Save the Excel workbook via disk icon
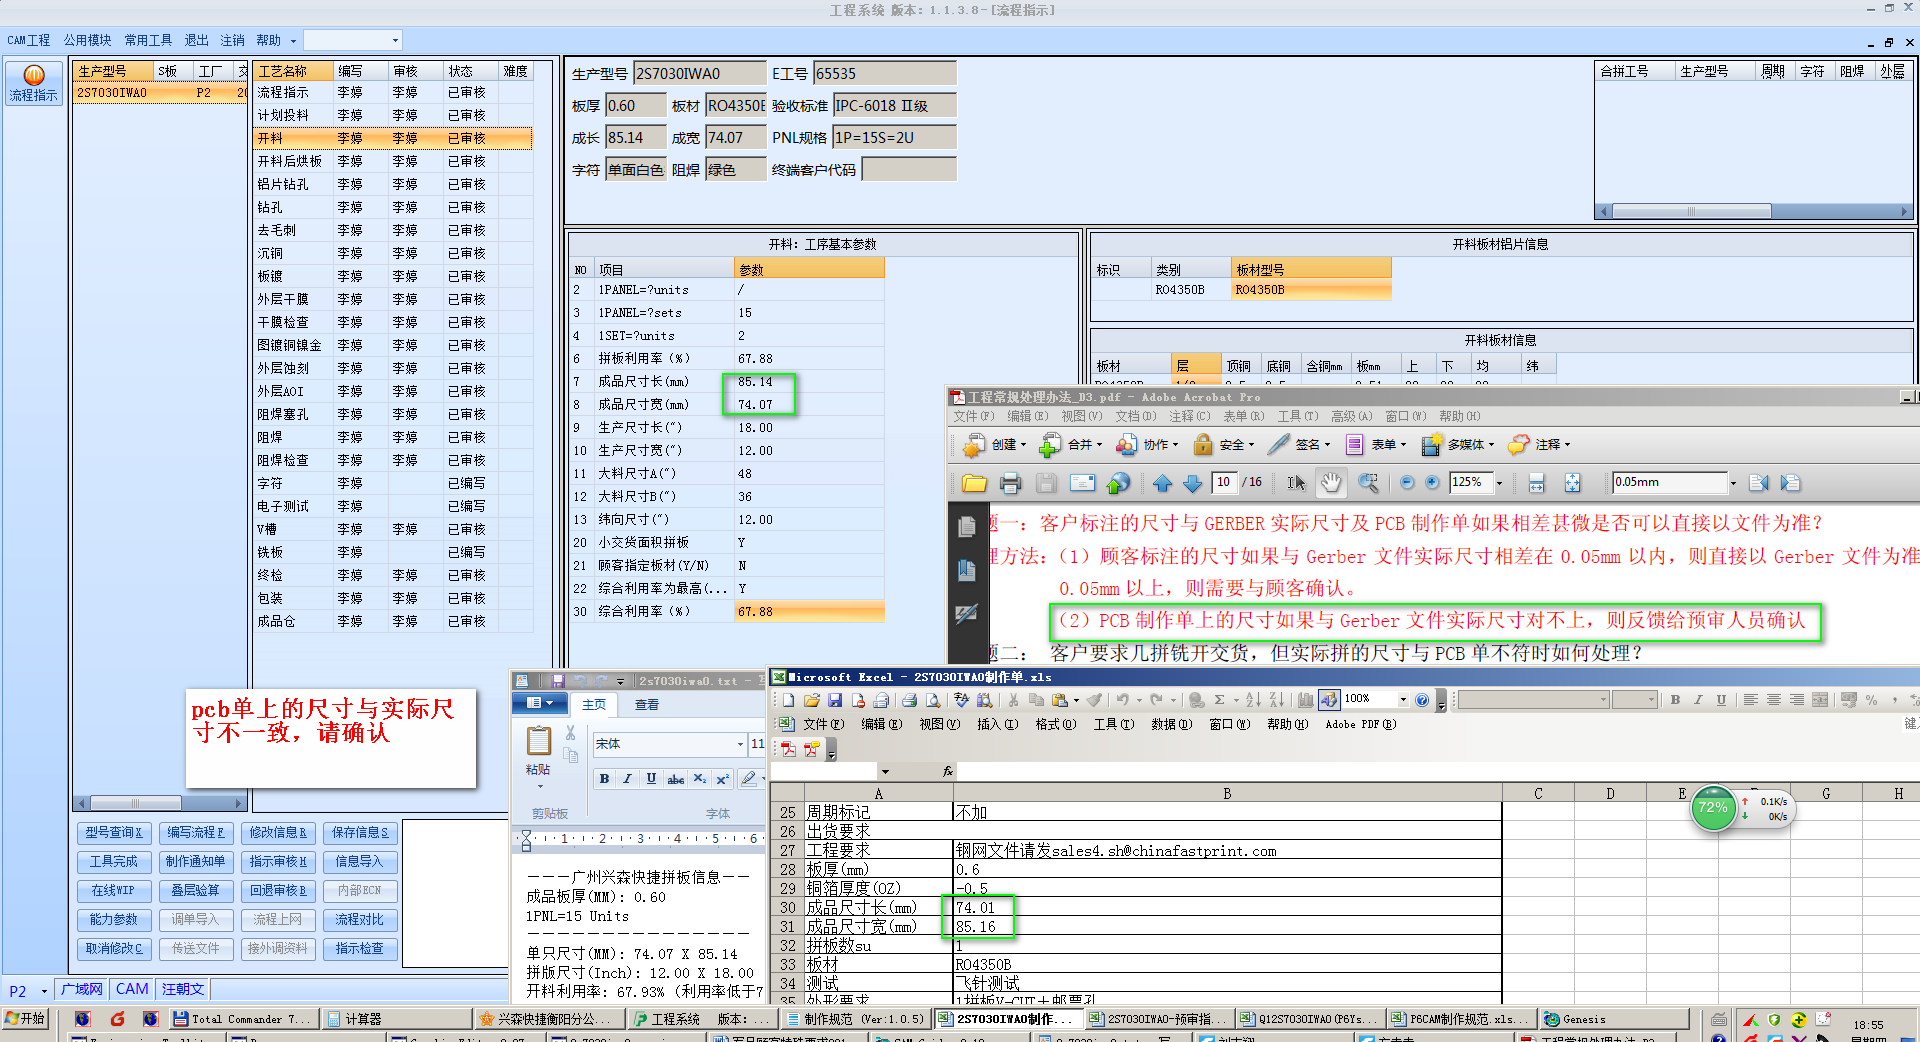 834,700
